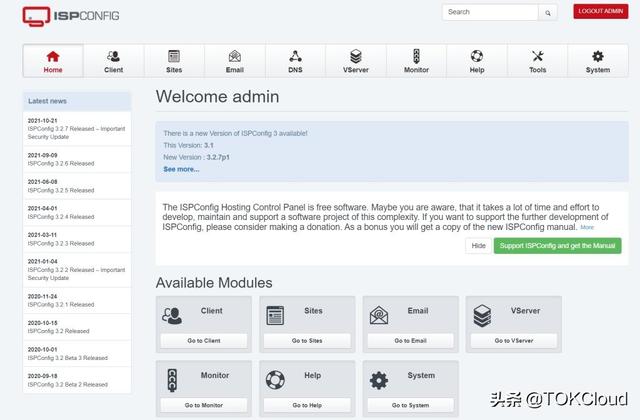Follow the 'See more...' update link
The height and width of the screenshot is (420, 640).
(x=181, y=169)
